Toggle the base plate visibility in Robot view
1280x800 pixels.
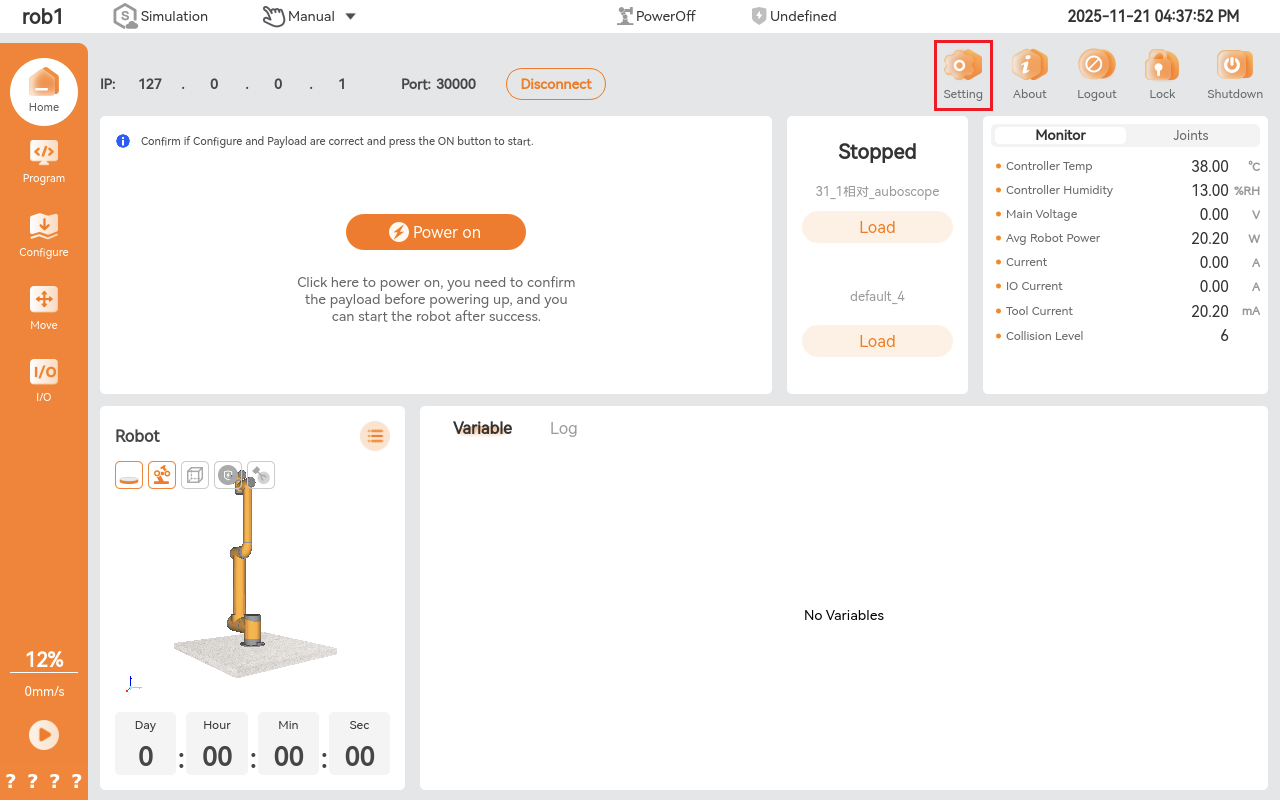tap(129, 476)
